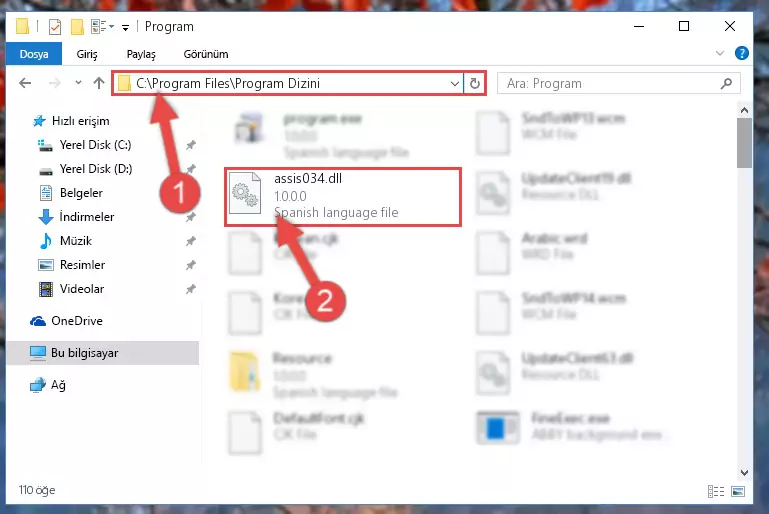The height and width of the screenshot is (514, 769).
Task: Expand the address bar history dropdown
Action: click(x=455, y=83)
